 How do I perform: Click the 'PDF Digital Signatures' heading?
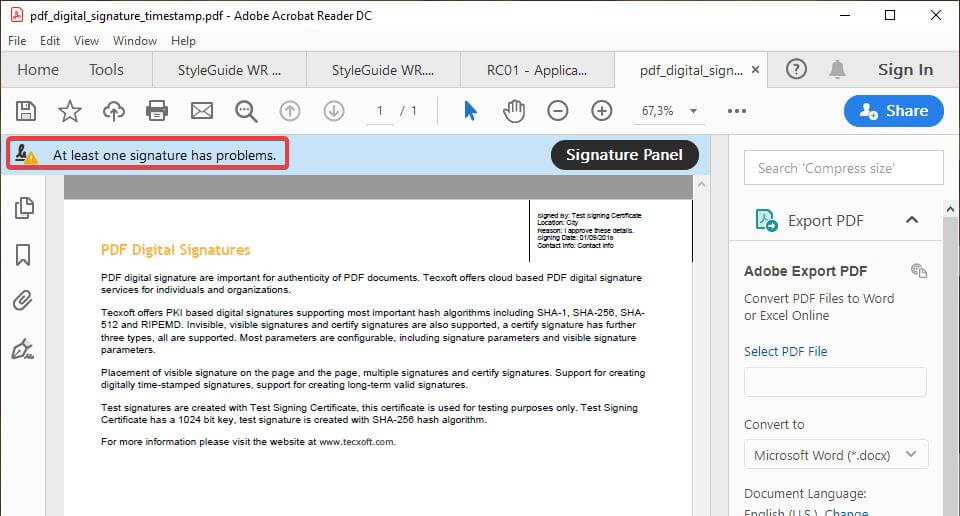pyautogui.click(x=176, y=250)
